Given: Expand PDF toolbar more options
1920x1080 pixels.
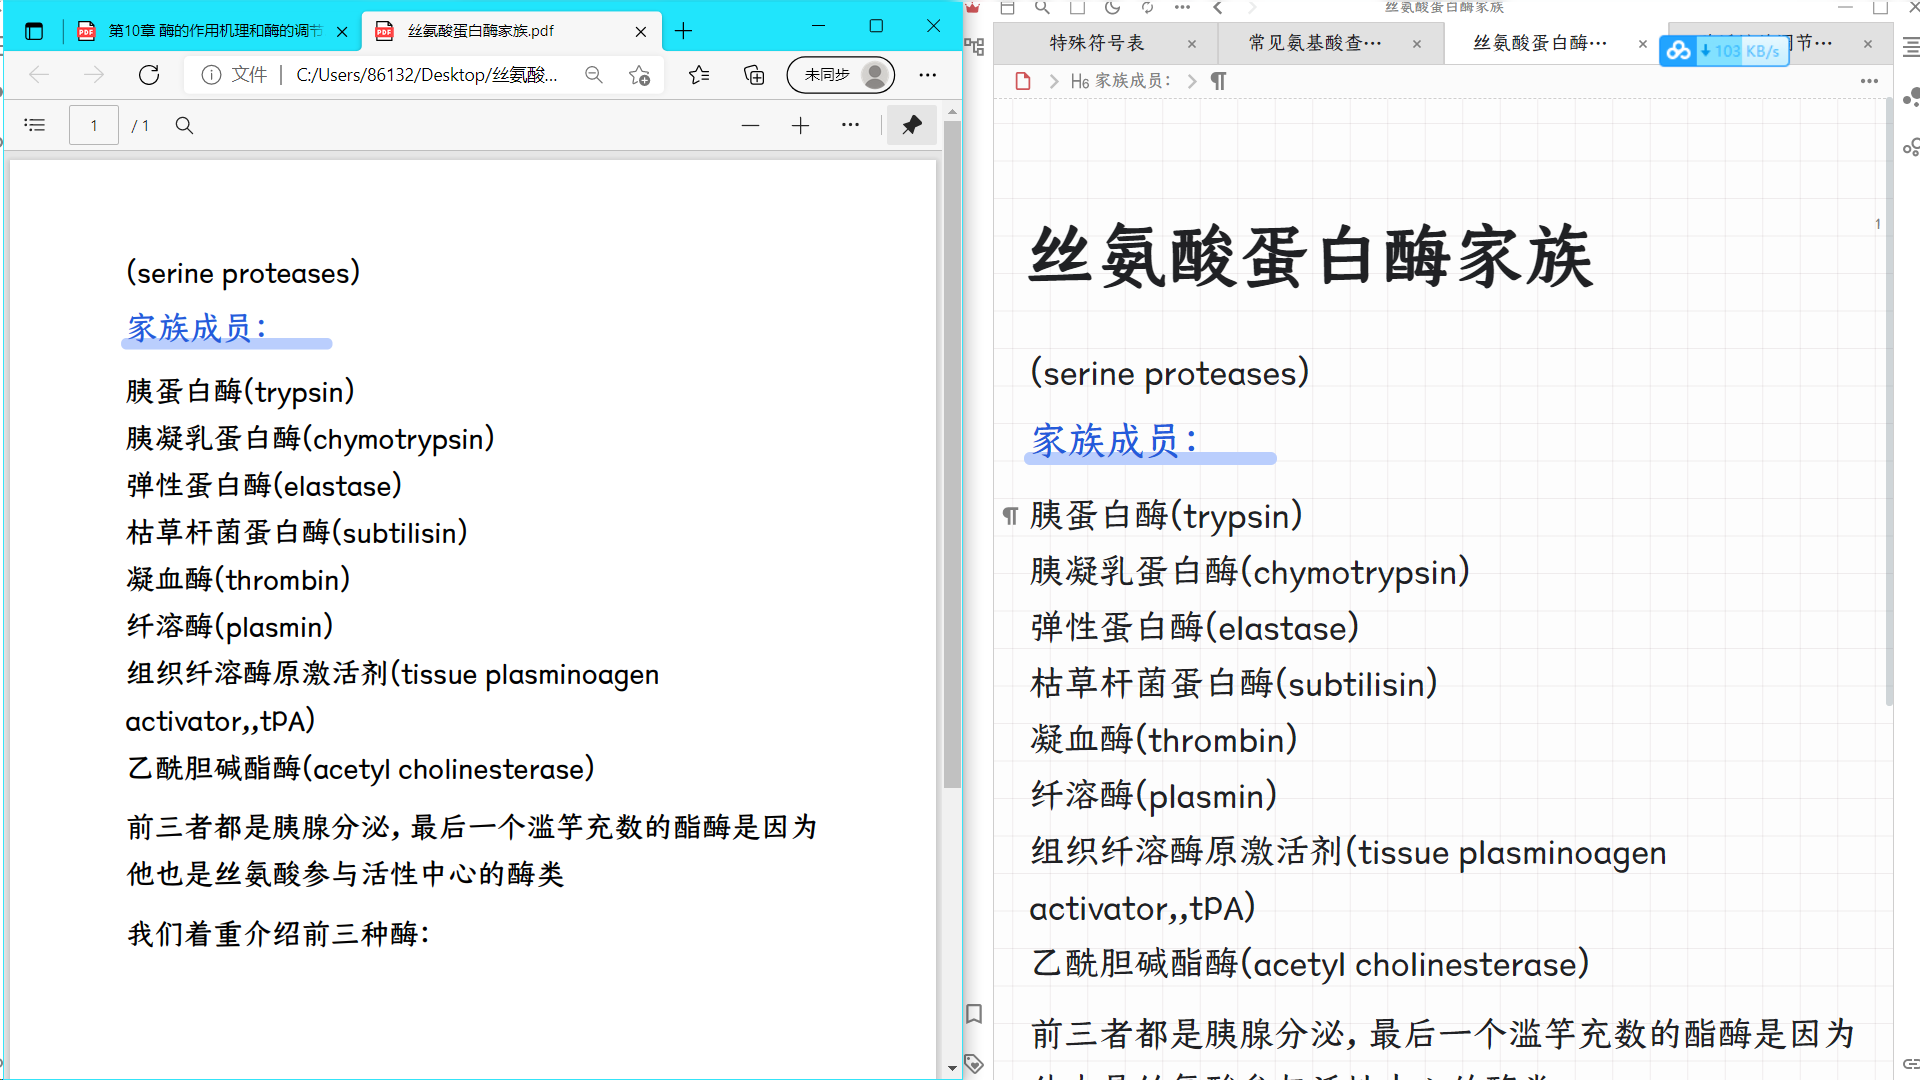Looking at the screenshot, I should [x=850, y=125].
